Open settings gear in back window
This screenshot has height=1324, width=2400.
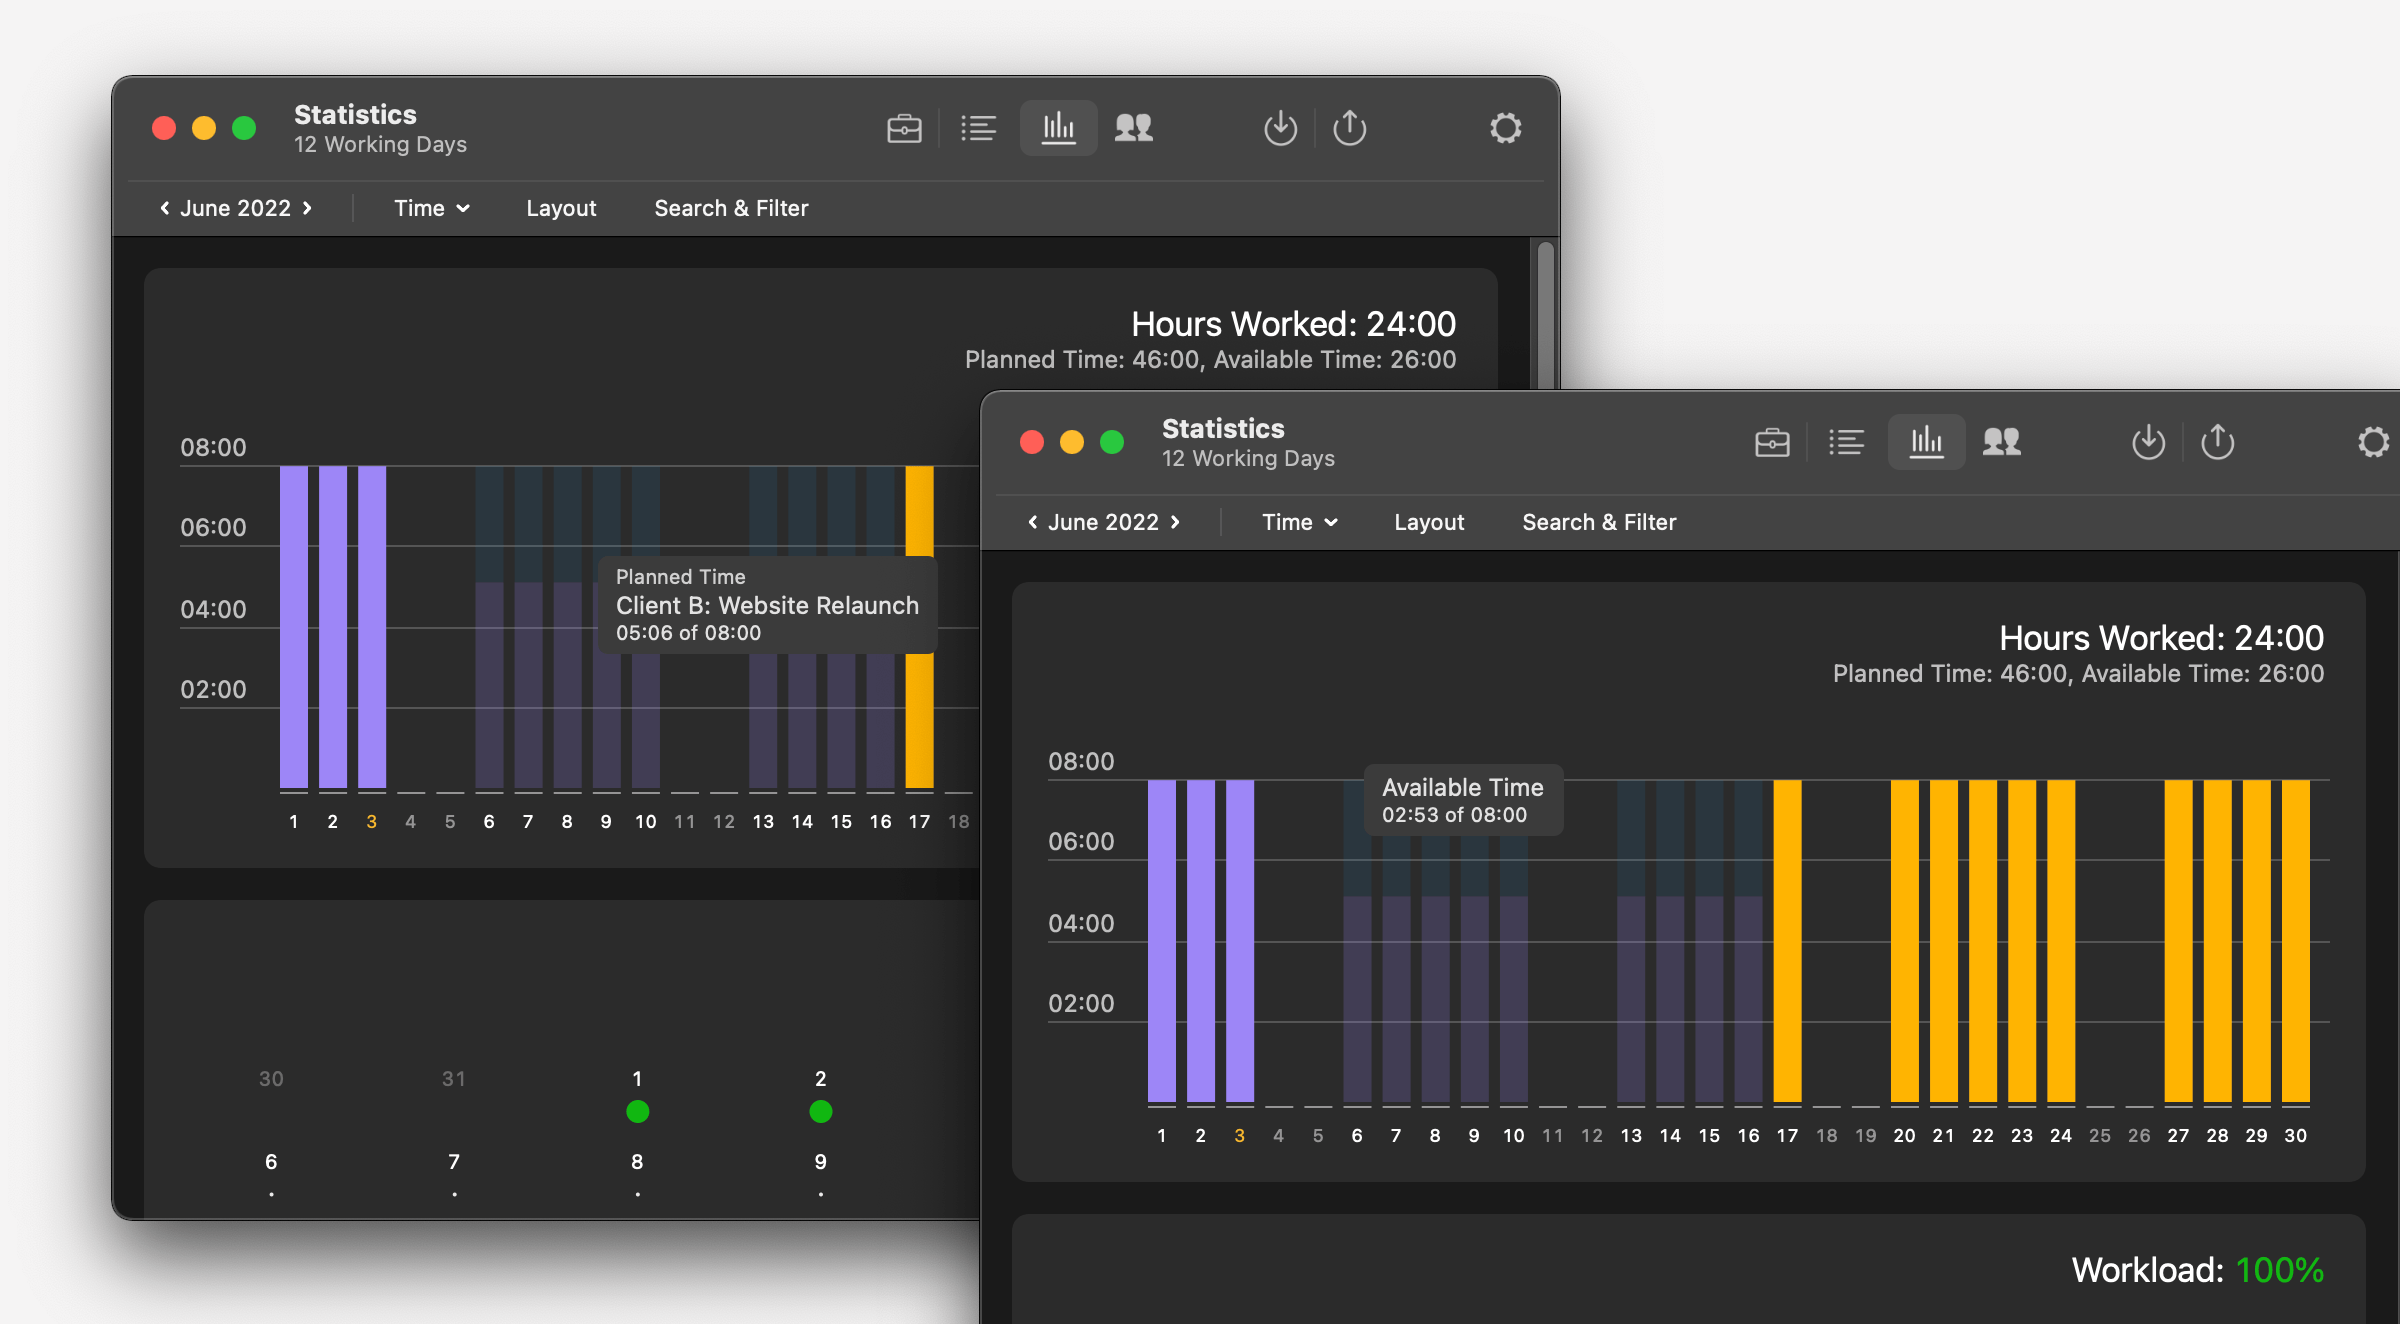pos(1505,128)
